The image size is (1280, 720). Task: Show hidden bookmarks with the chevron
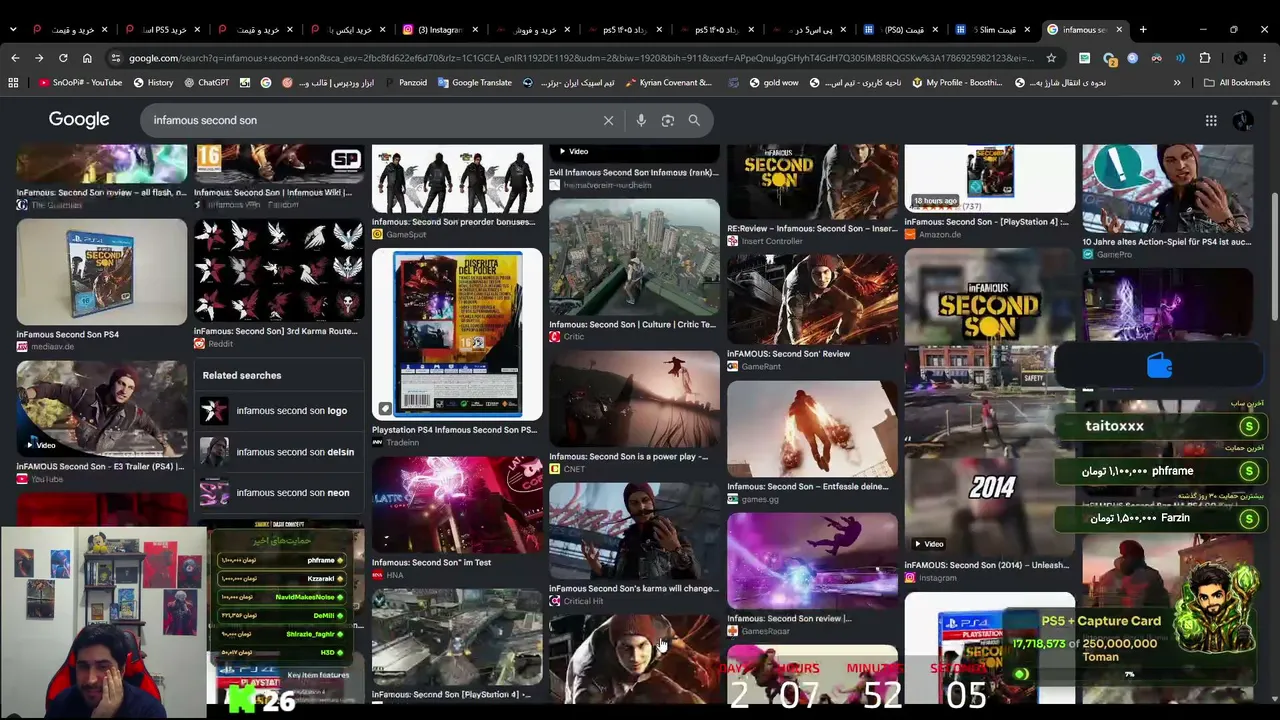pyautogui.click(x=1177, y=83)
